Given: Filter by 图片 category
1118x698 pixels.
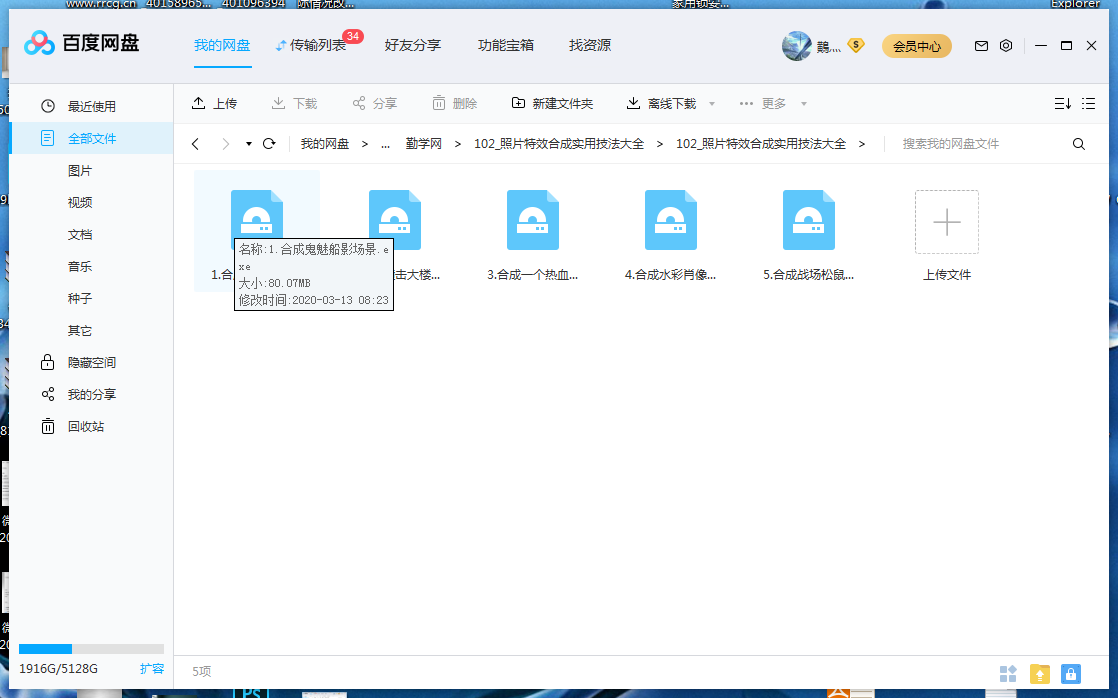Looking at the screenshot, I should tap(80, 170).
